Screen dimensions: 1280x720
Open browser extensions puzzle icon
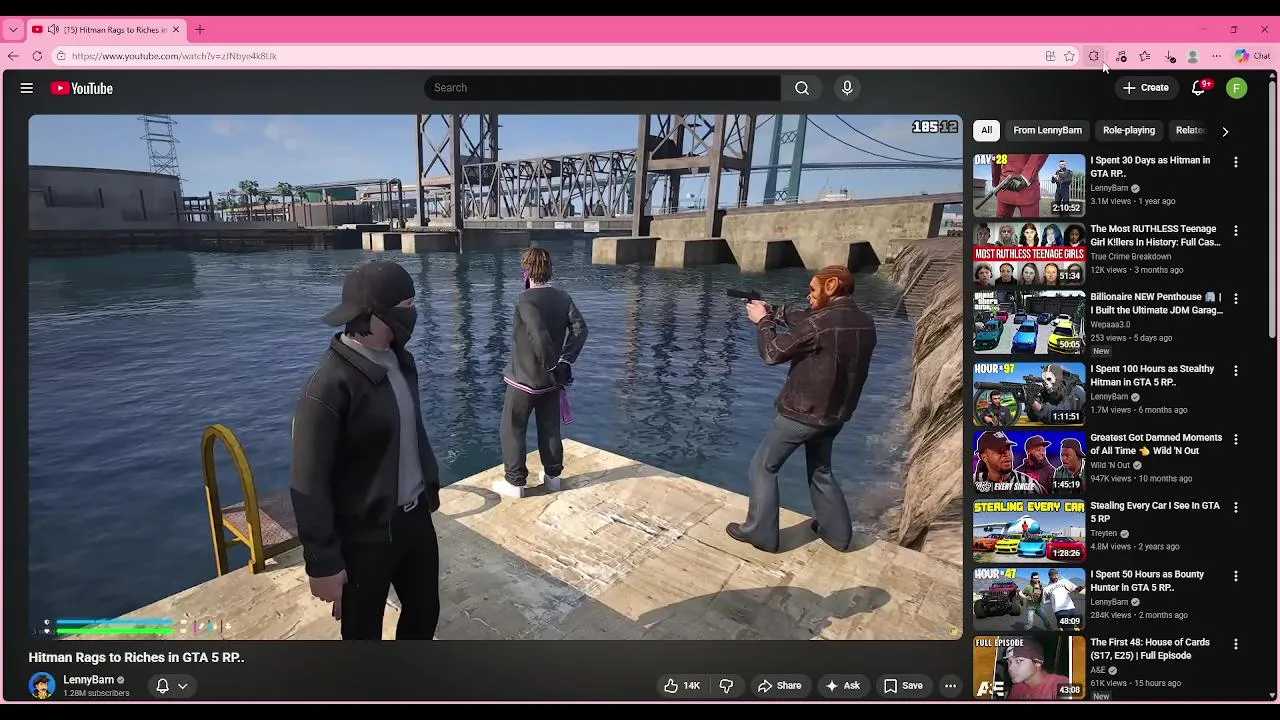point(1094,56)
